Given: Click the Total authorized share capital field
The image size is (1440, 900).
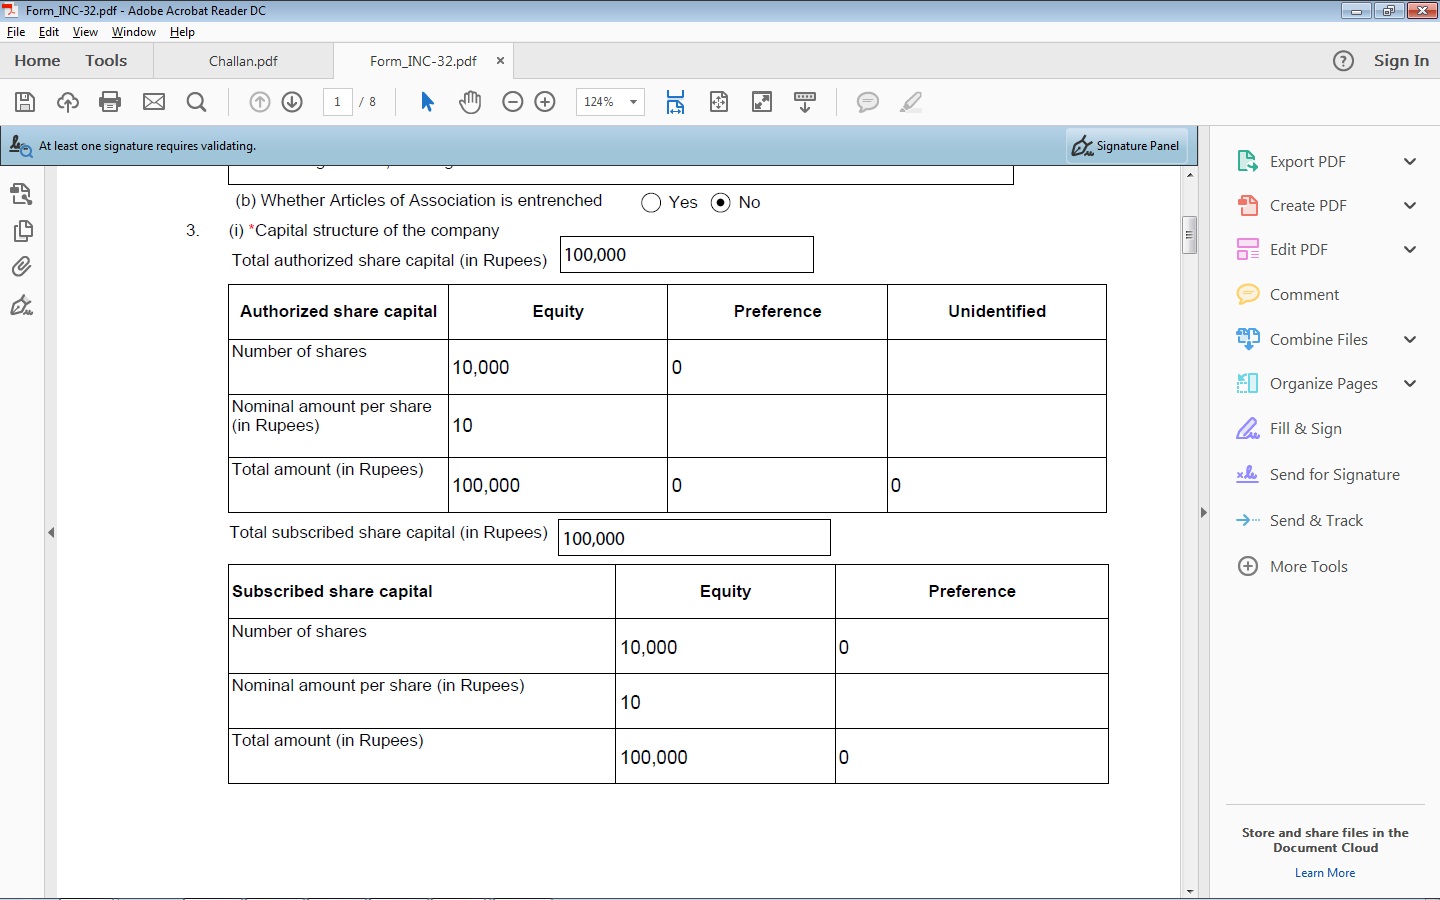Looking at the screenshot, I should pyautogui.click(x=686, y=254).
